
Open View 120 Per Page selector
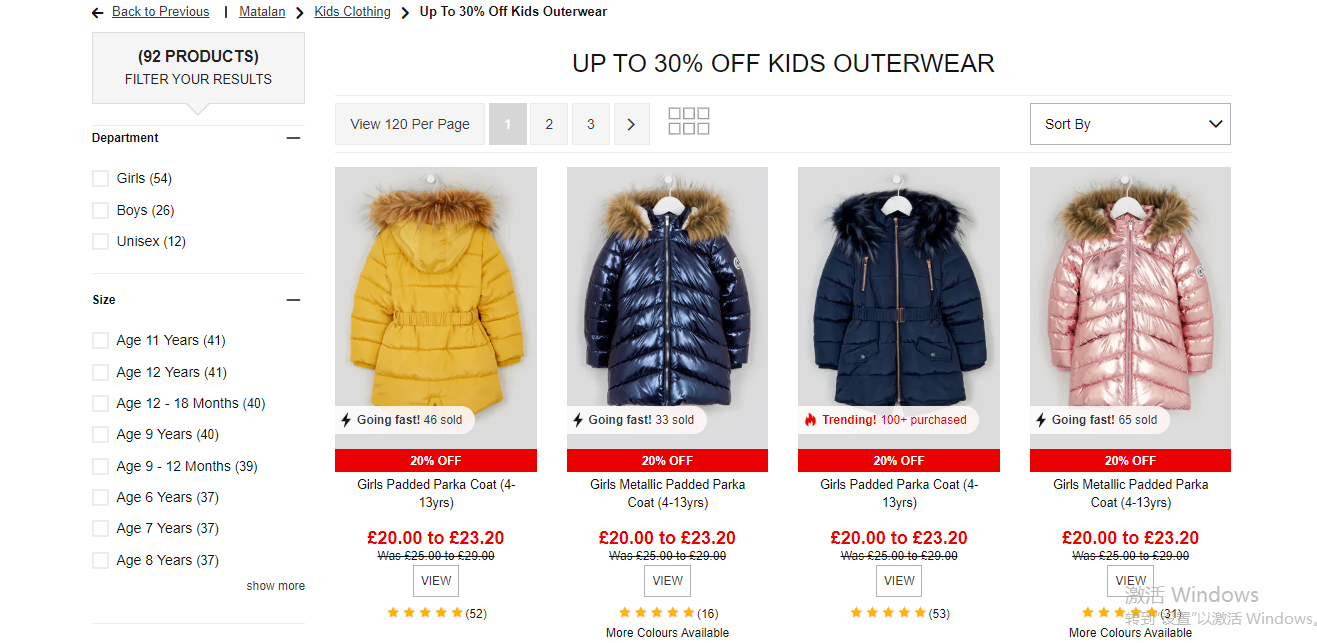pyautogui.click(x=410, y=124)
